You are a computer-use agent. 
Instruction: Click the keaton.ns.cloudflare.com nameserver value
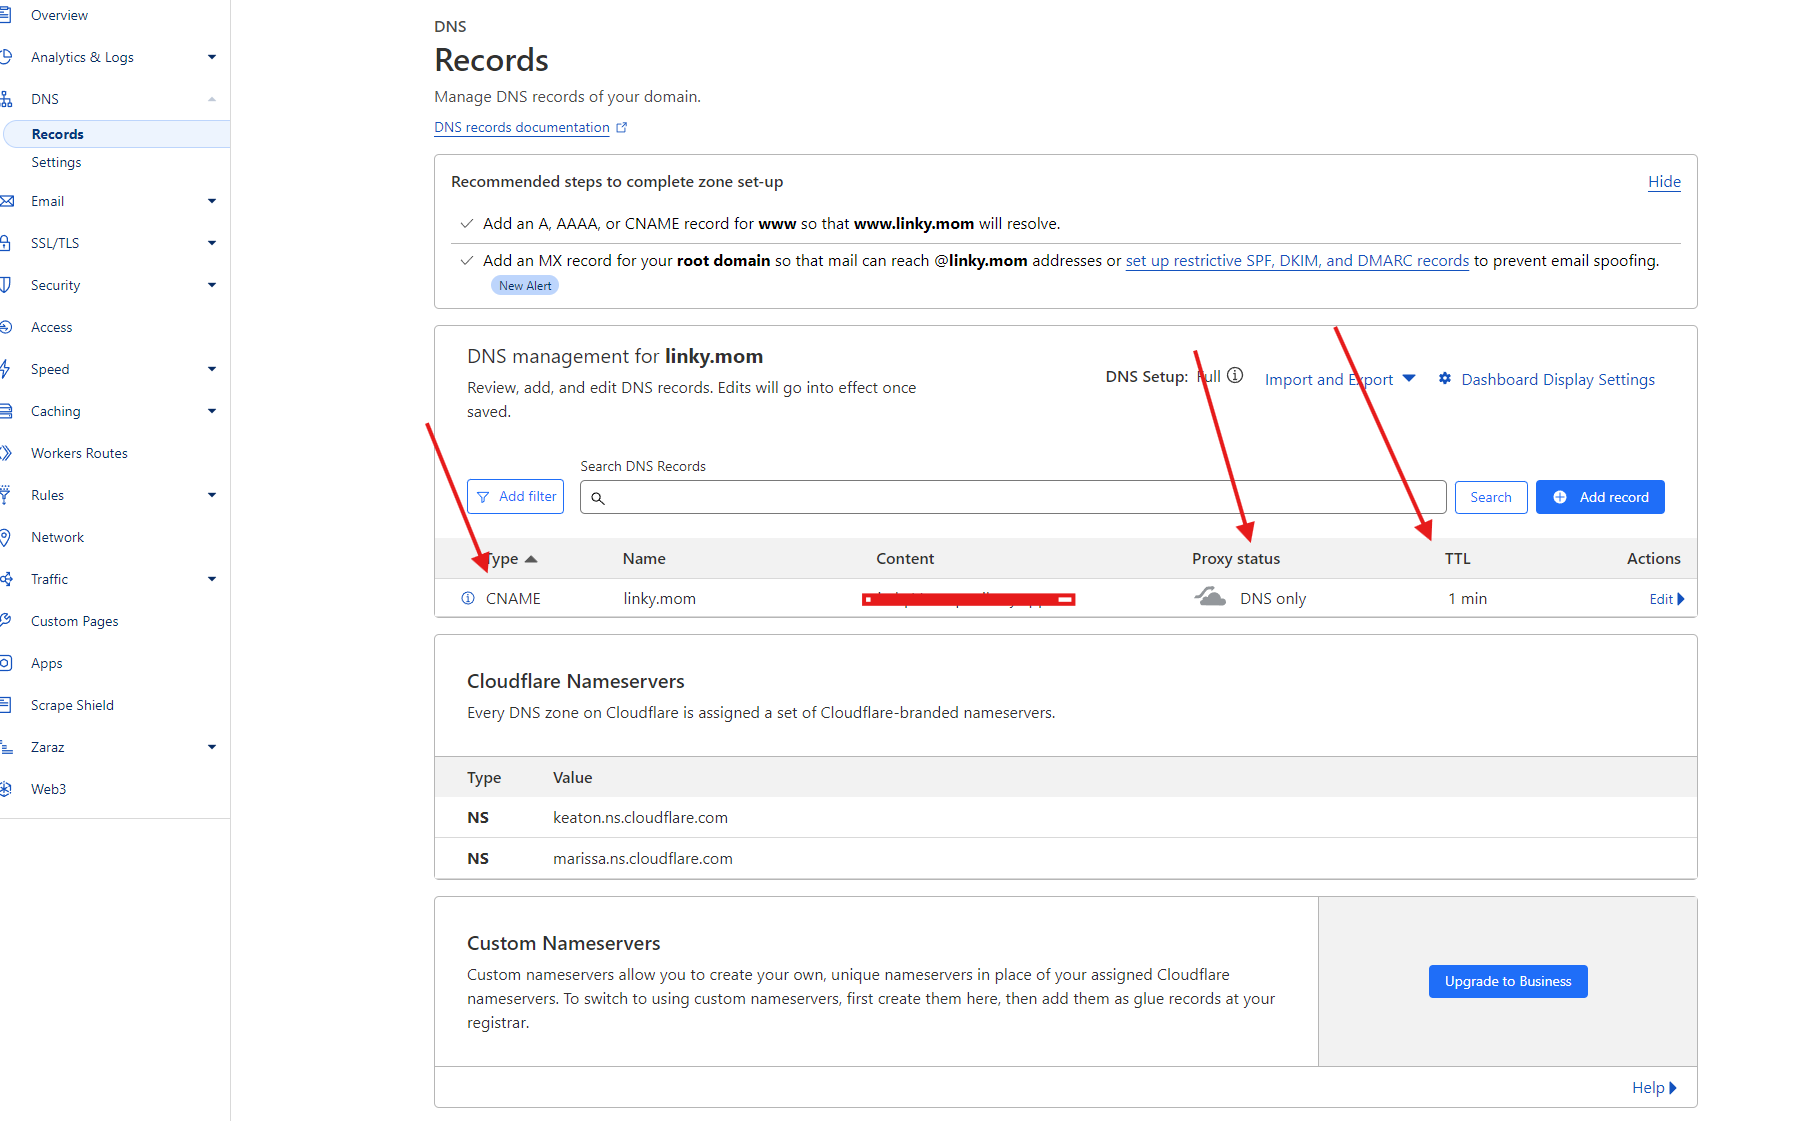640,817
